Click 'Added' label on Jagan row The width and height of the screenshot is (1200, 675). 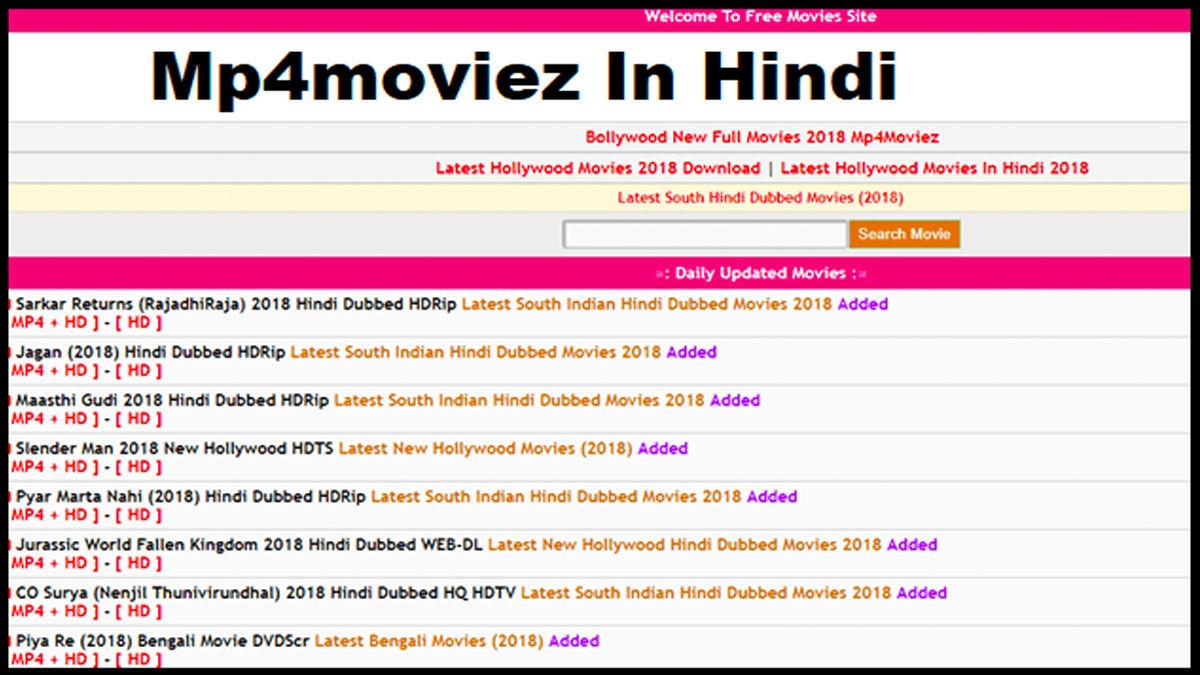click(x=692, y=352)
